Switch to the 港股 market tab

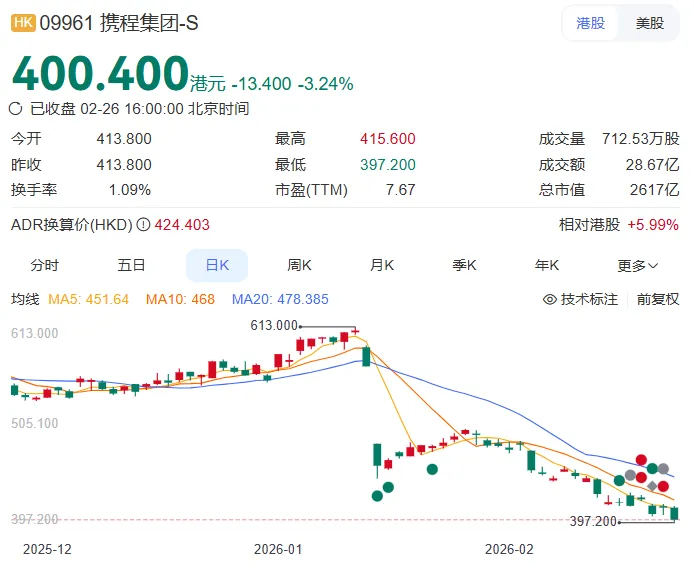tap(590, 23)
